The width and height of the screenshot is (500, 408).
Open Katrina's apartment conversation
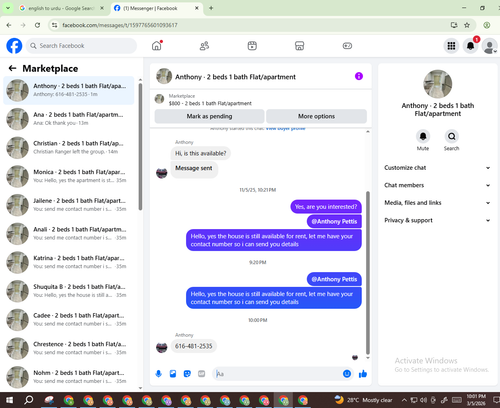(x=69, y=262)
